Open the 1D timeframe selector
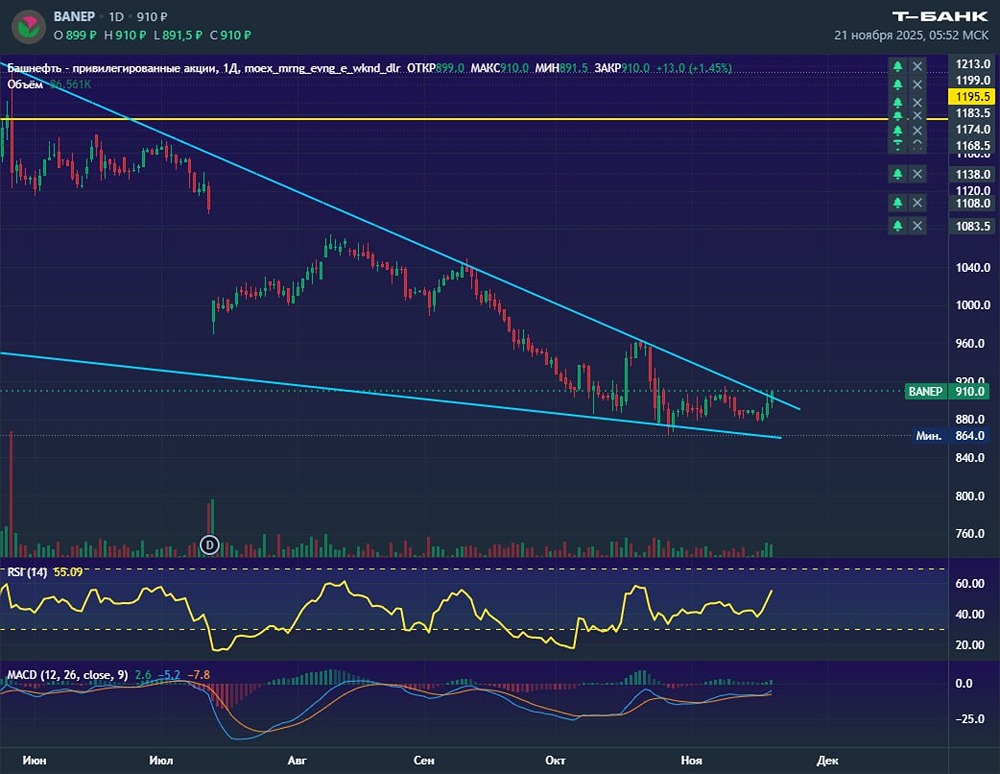 click(x=116, y=17)
